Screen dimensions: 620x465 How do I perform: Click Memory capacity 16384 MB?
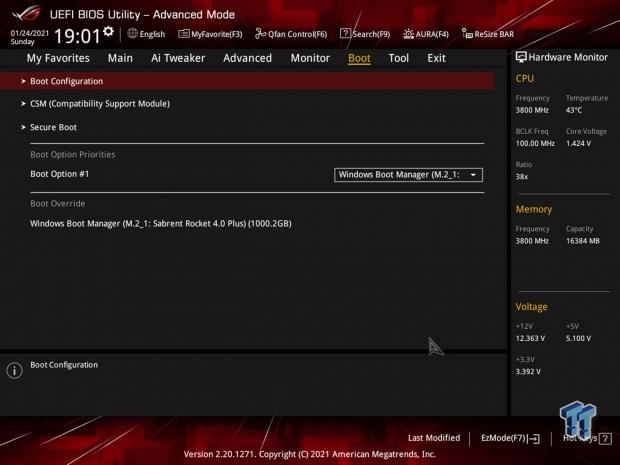coord(582,241)
